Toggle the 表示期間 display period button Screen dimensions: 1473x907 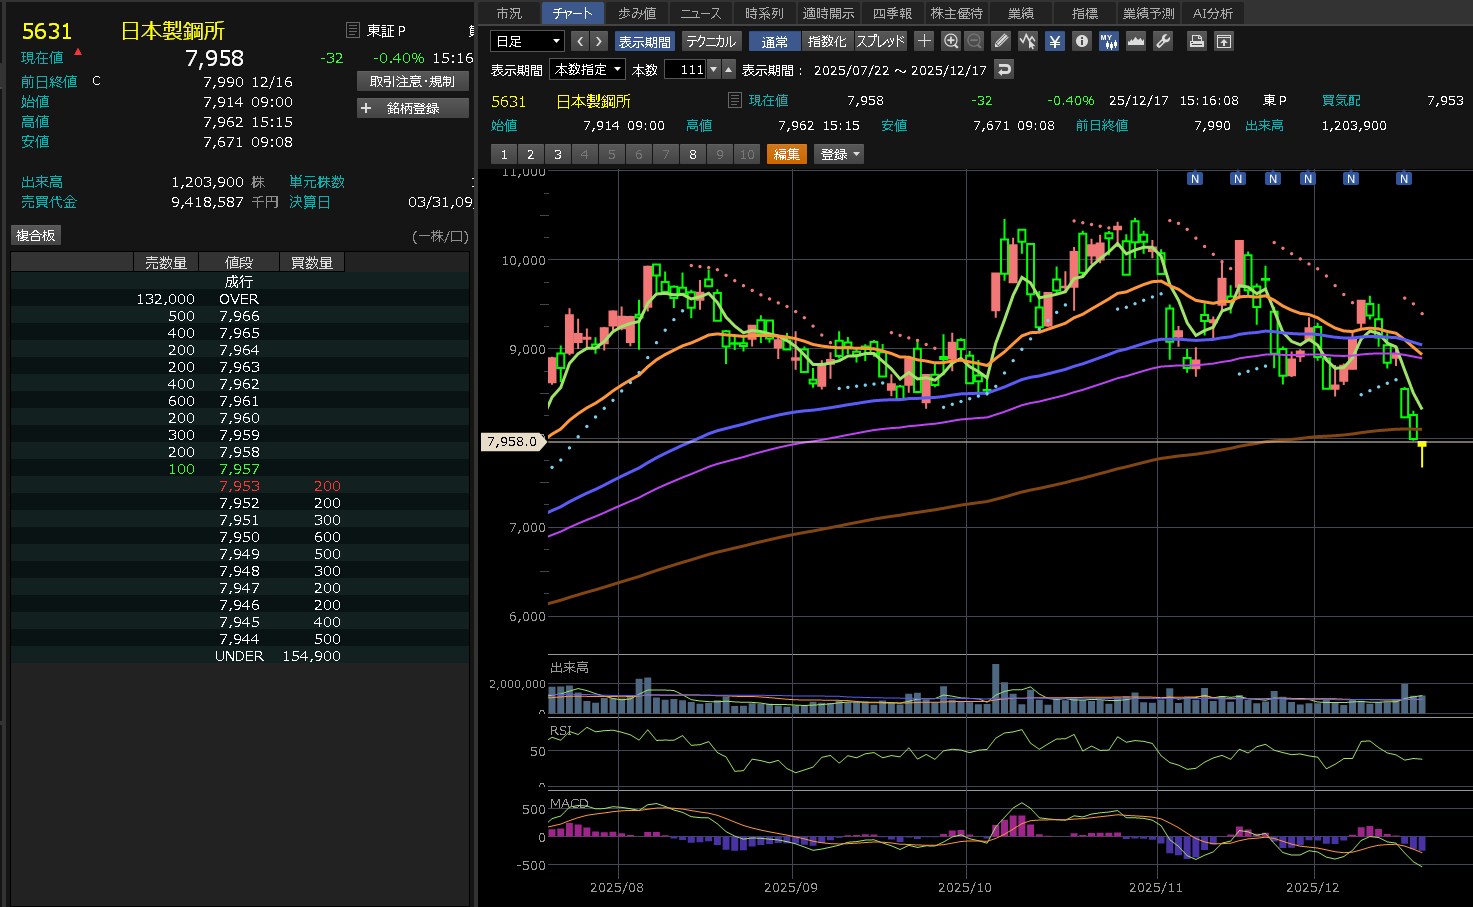pyautogui.click(x=644, y=41)
